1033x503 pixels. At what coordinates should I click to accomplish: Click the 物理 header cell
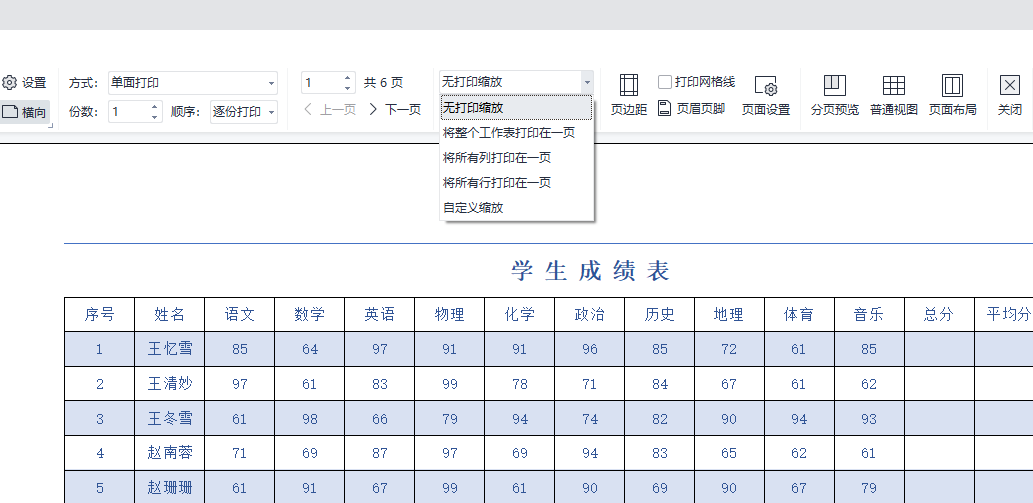[449, 315]
